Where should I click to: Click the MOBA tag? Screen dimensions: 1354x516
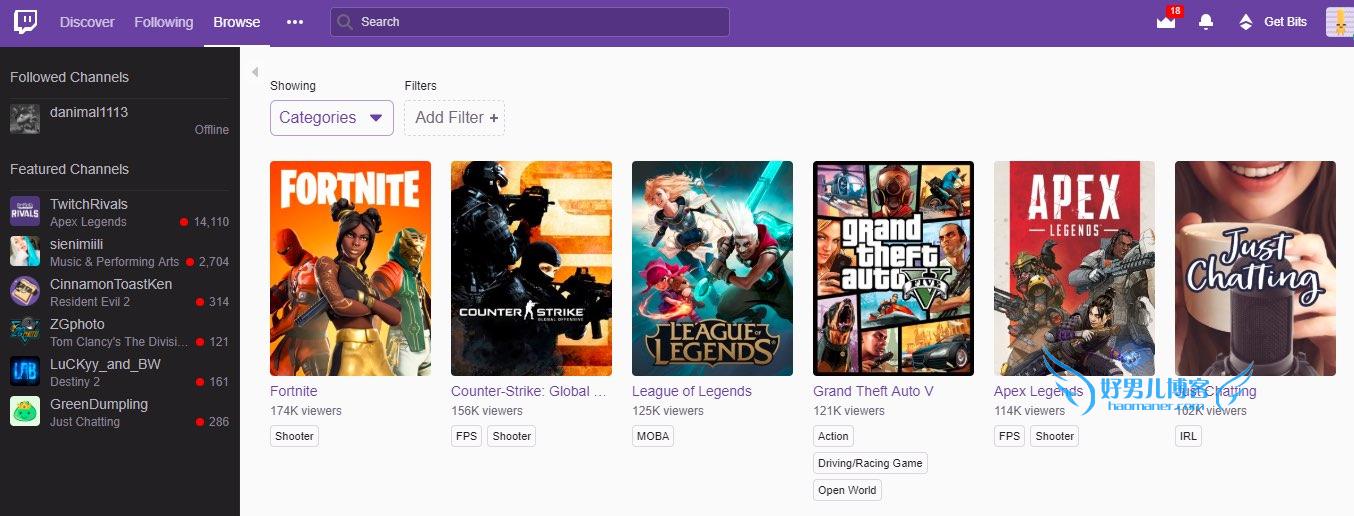653,436
